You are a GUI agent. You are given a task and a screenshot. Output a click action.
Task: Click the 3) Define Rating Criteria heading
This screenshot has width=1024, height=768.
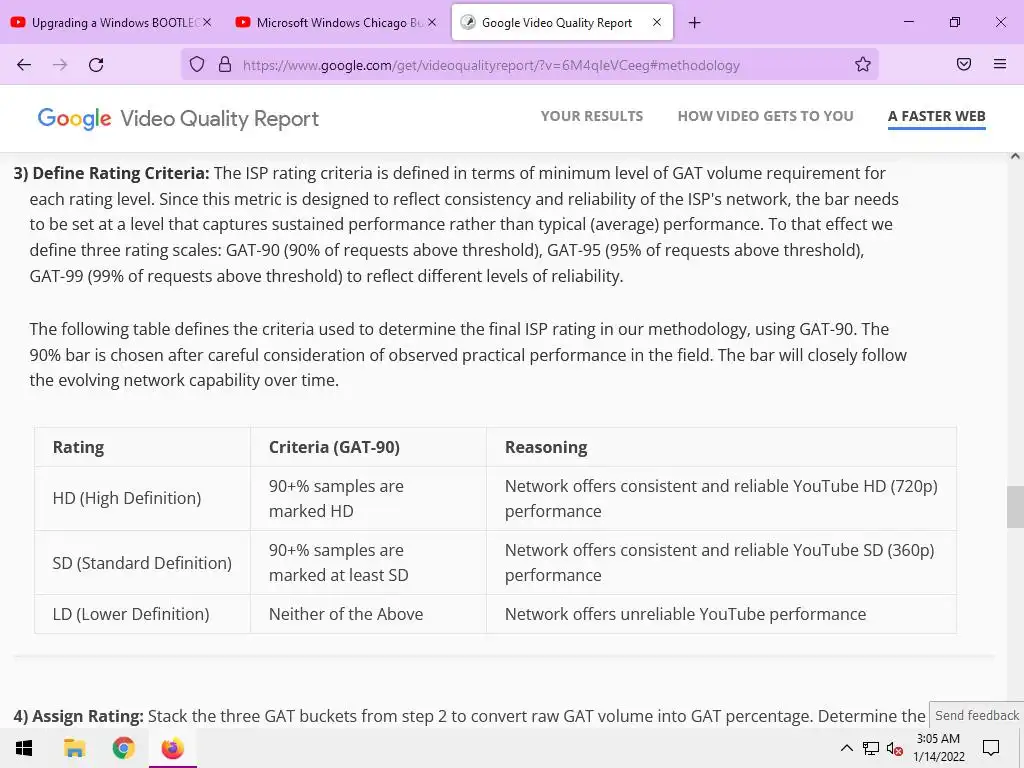coord(112,173)
